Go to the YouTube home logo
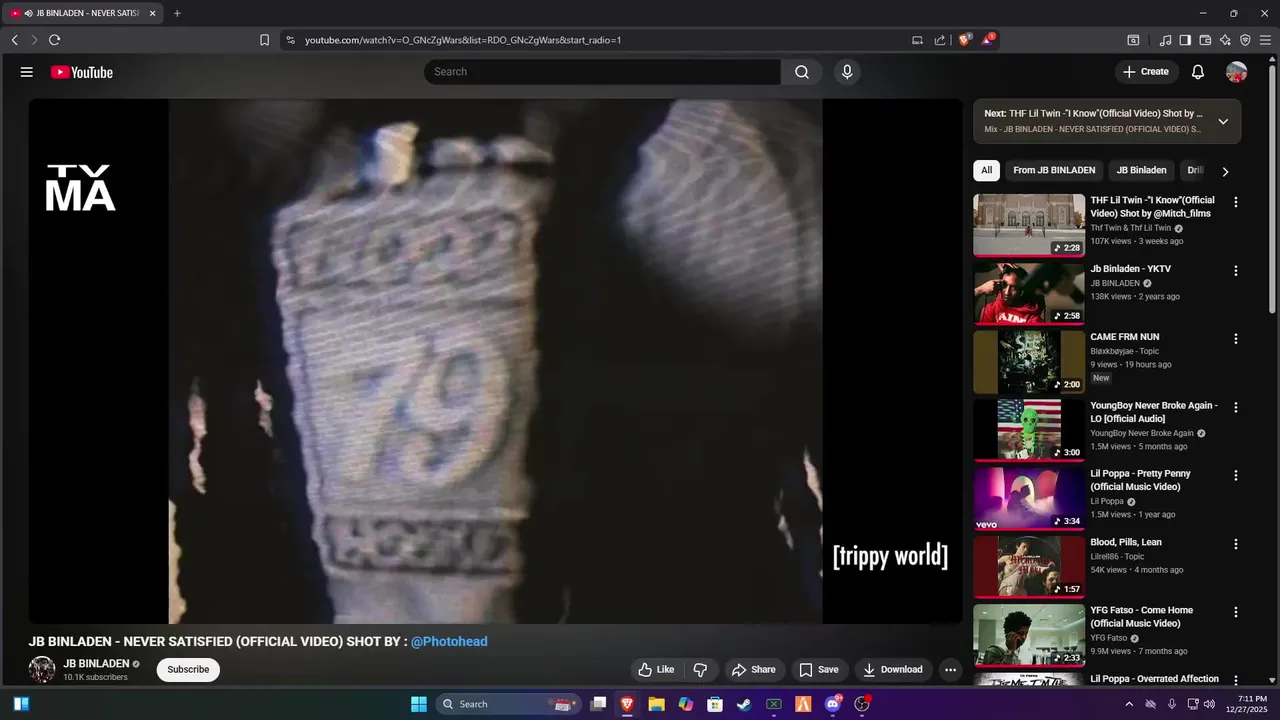 pos(82,72)
